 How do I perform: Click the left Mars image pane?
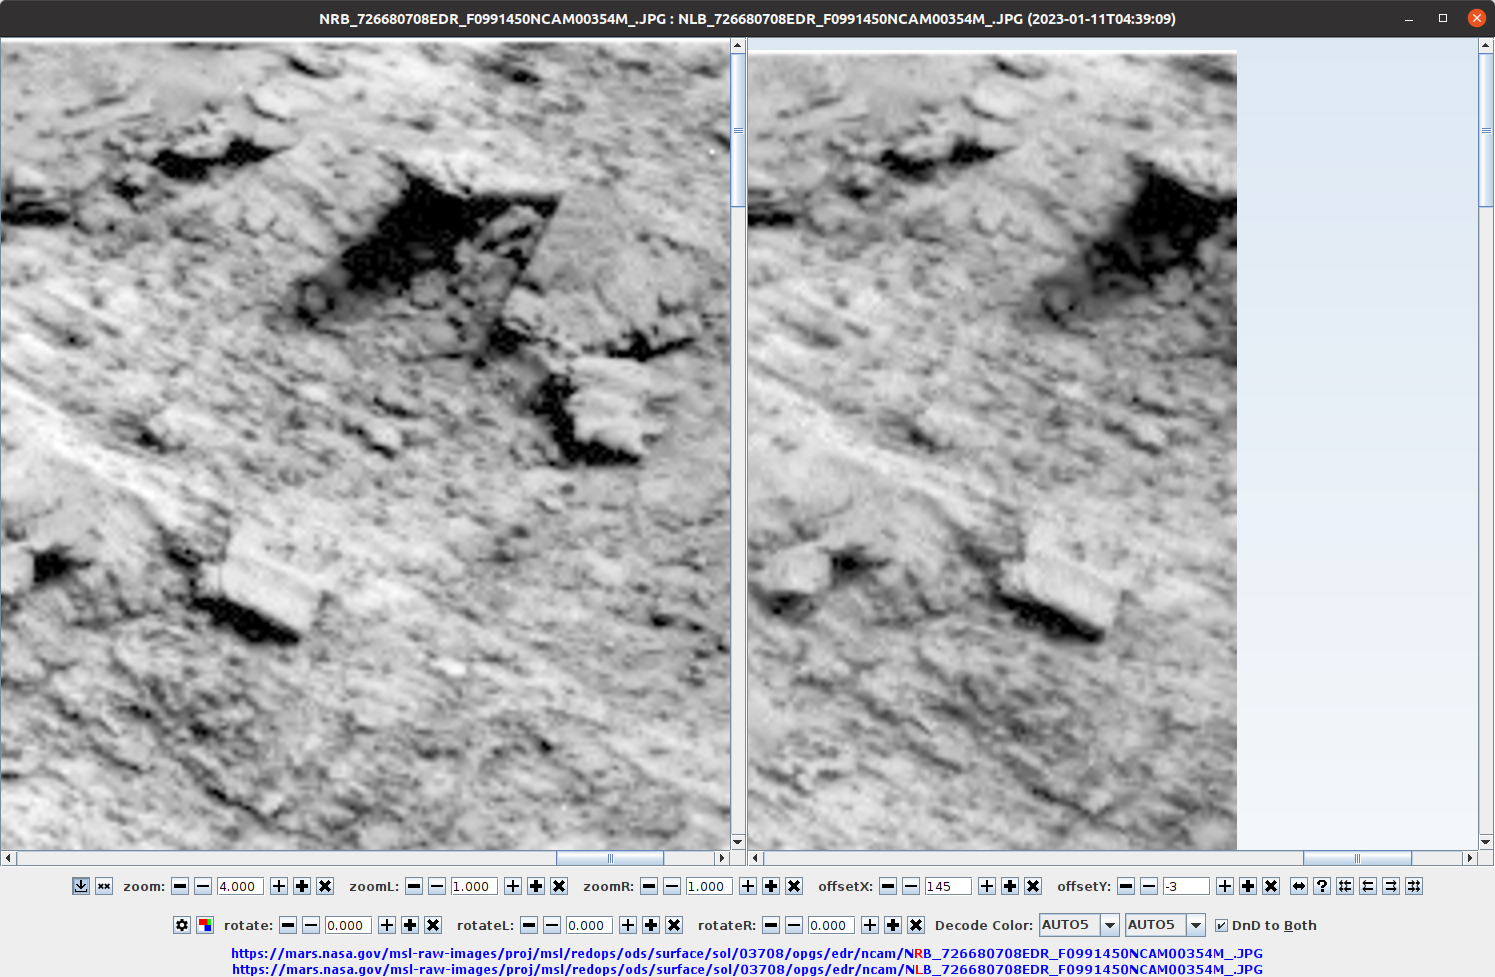point(365,444)
